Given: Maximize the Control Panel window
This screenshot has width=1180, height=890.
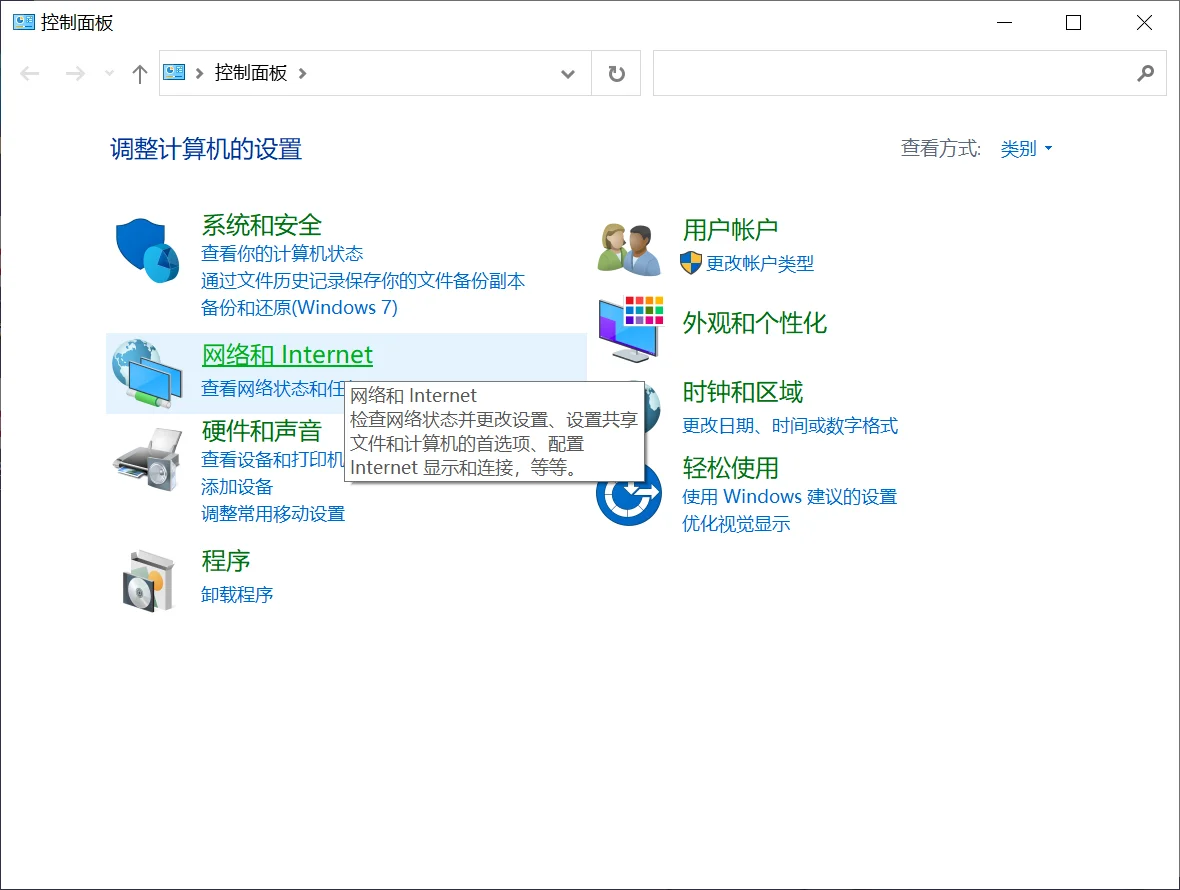Looking at the screenshot, I should tap(1074, 23).
